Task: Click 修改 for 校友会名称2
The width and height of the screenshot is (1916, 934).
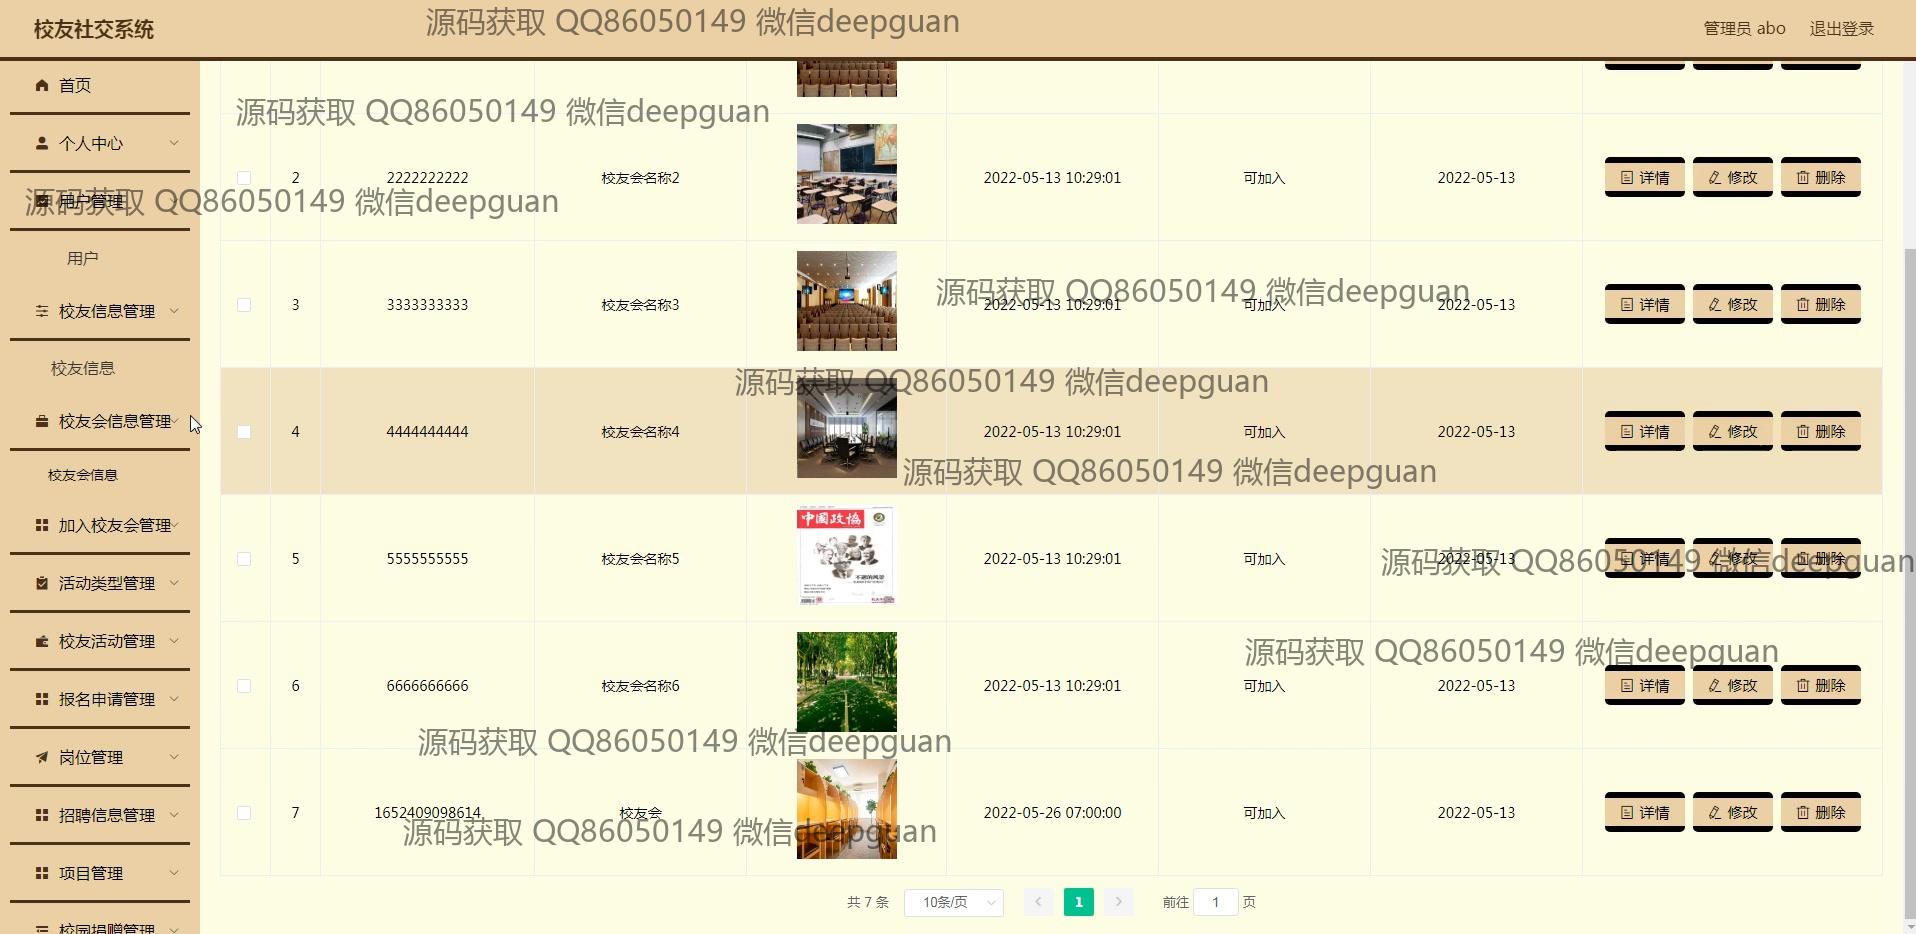Action: click(1733, 178)
